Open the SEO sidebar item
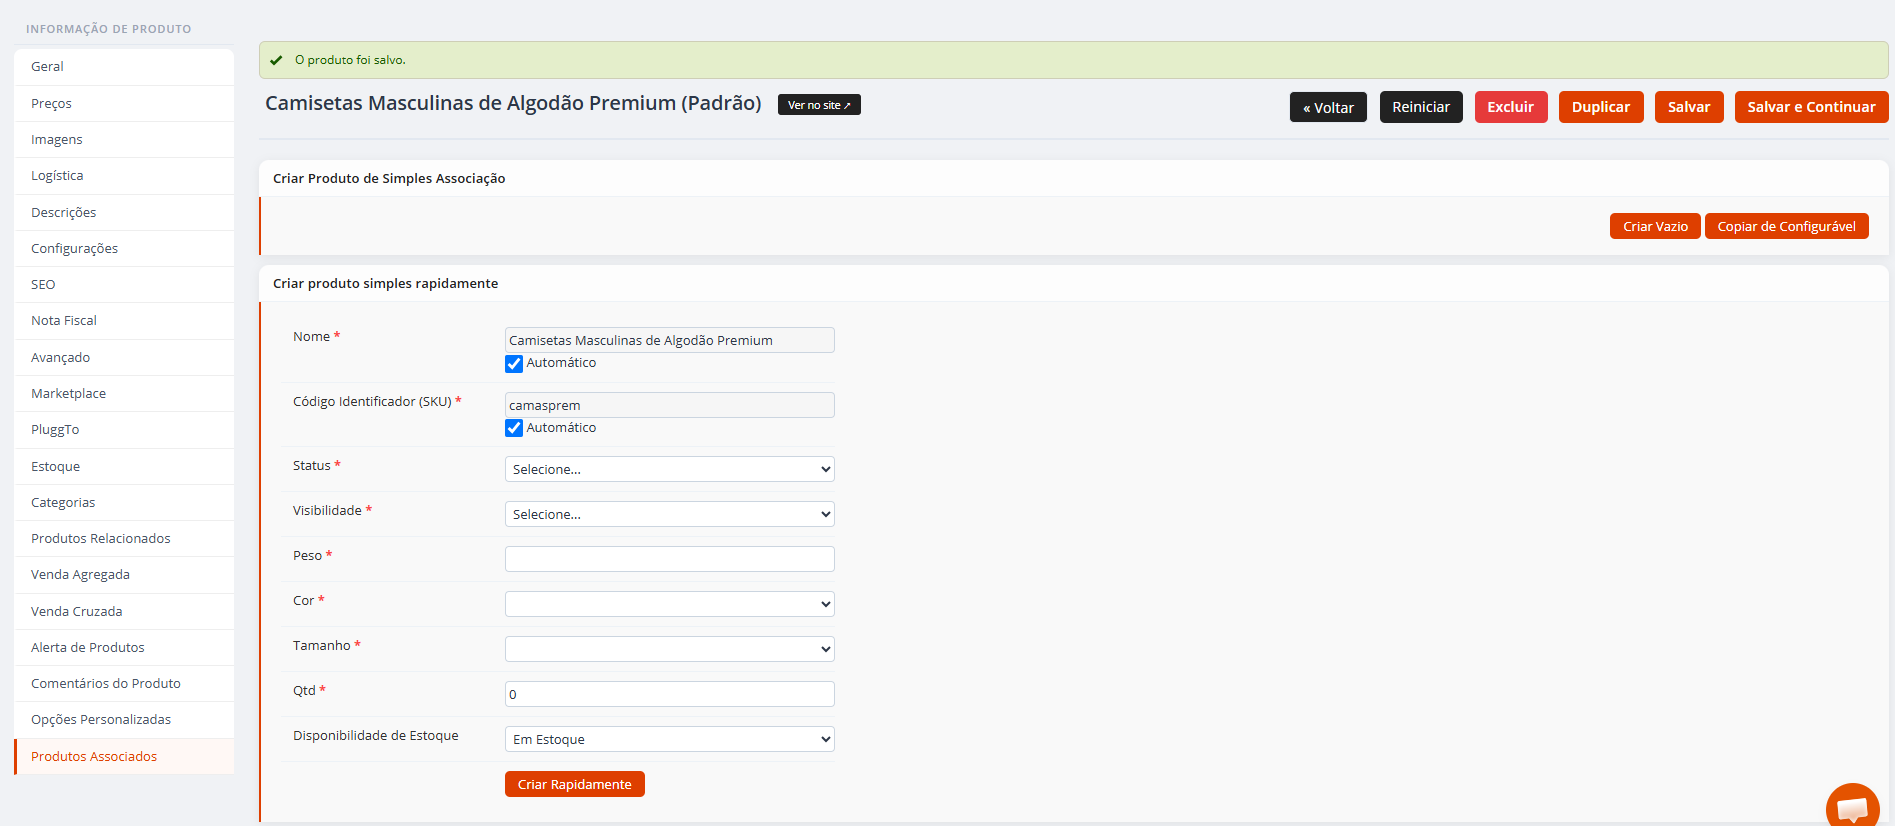Screen dimensions: 1895x826 124,284
